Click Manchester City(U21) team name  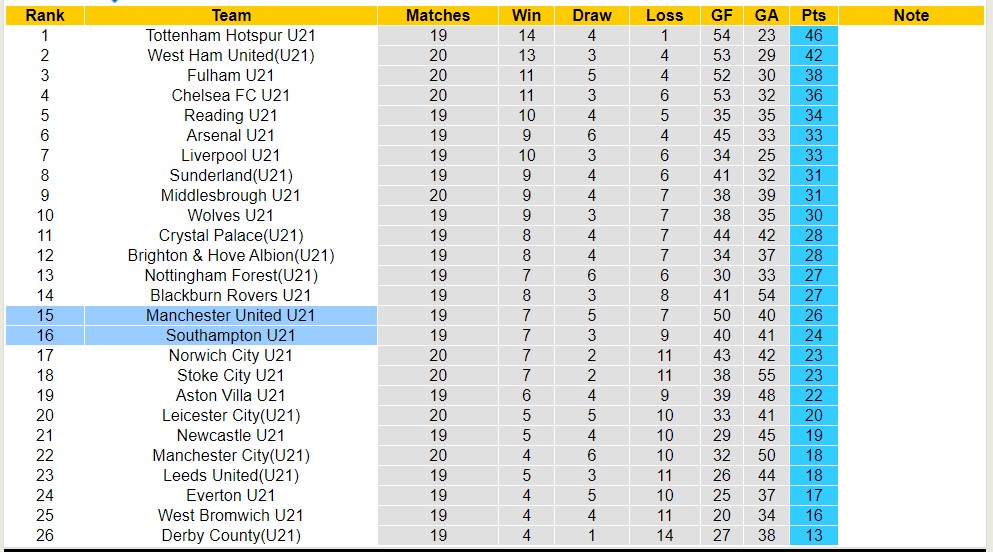231,455
